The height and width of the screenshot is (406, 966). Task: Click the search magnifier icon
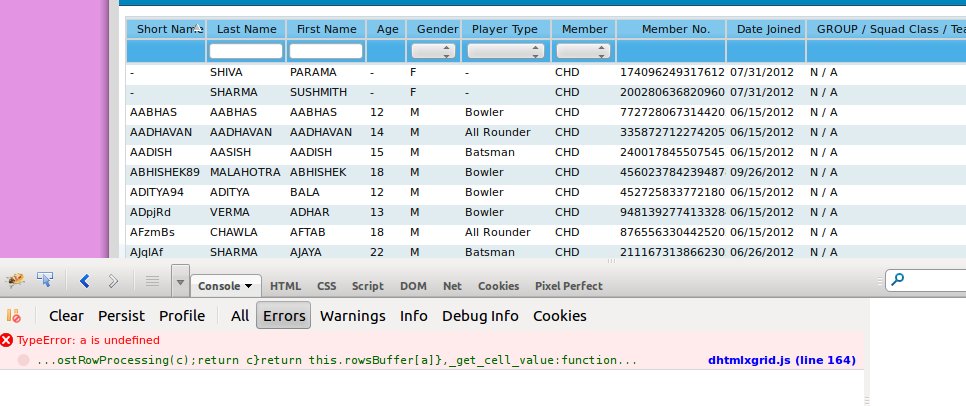(x=898, y=280)
